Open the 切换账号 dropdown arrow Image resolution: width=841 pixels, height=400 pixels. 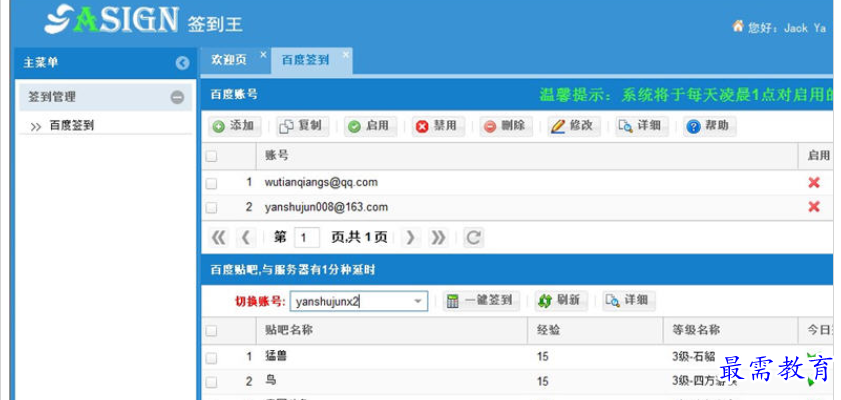point(418,301)
